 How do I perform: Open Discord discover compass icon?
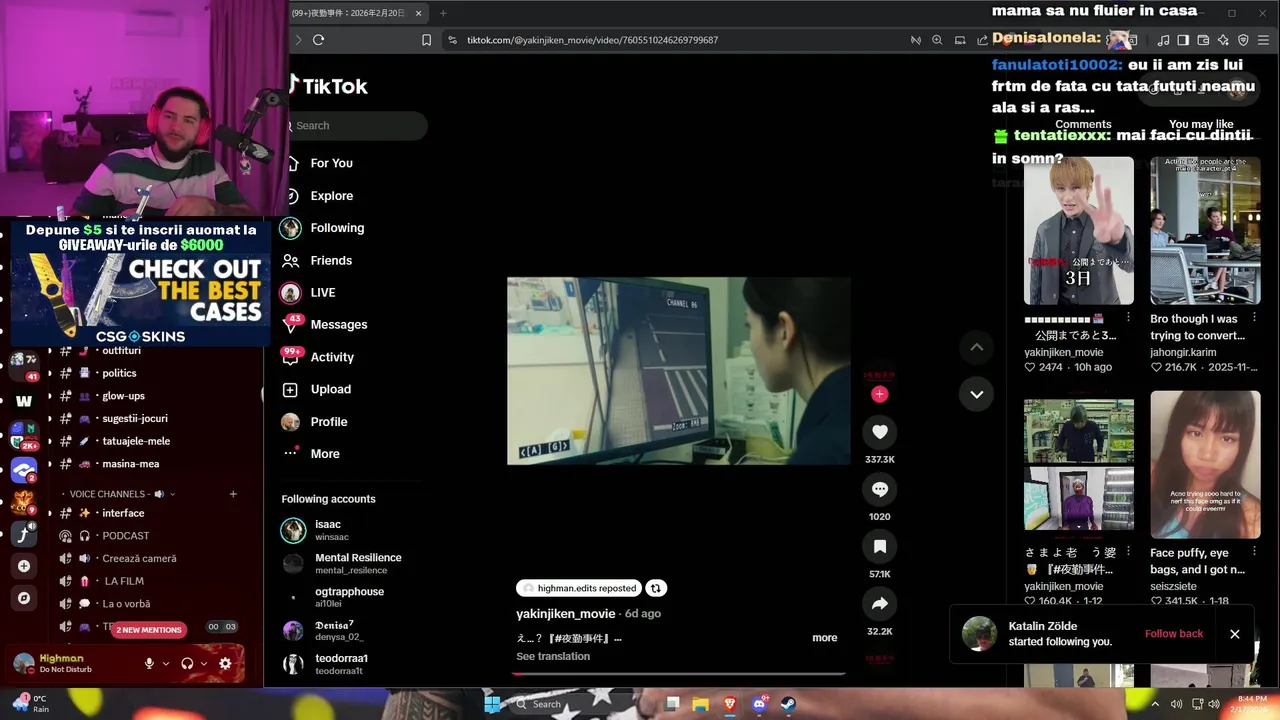pyautogui.click(x=24, y=598)
